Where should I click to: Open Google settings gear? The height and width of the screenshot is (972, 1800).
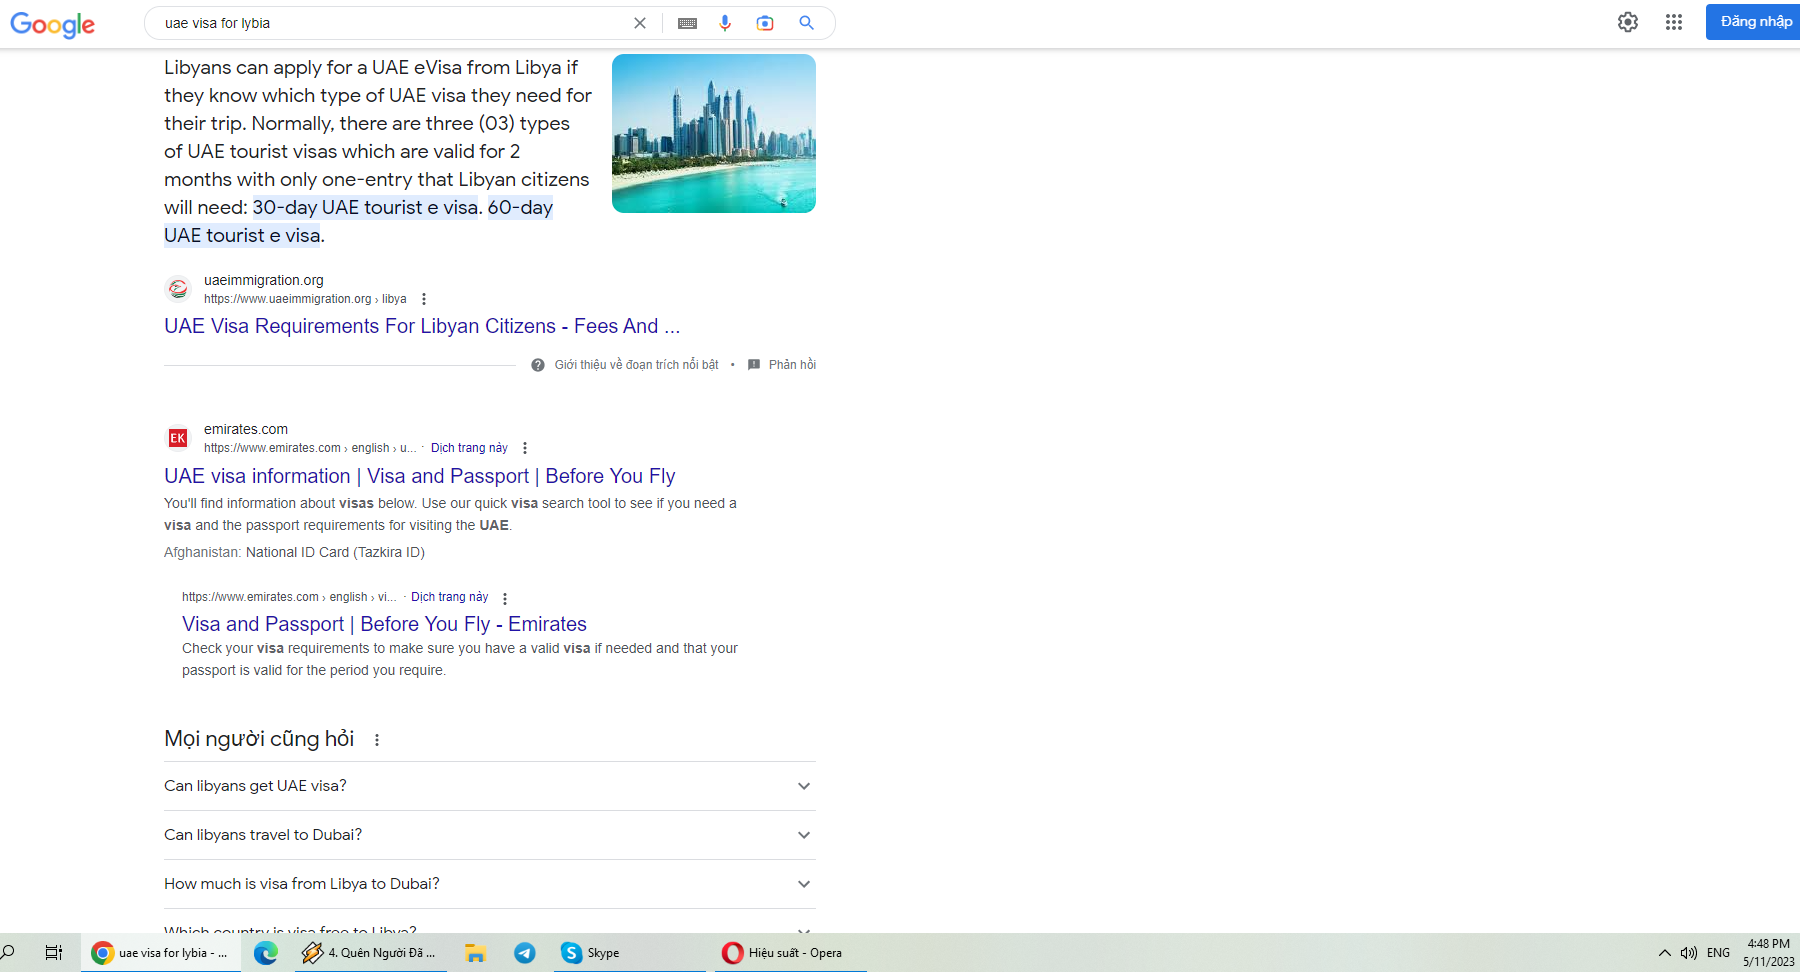click(x=1628, y=22)
